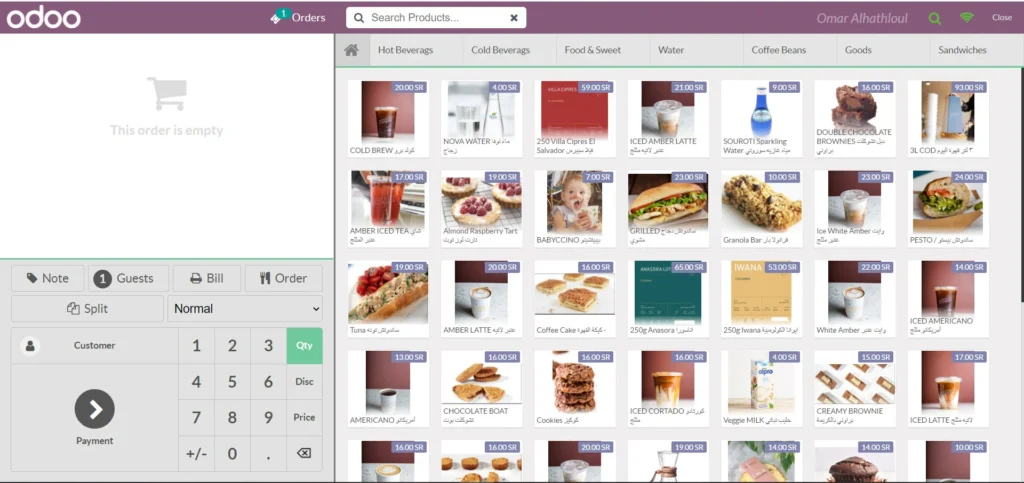The height and width of the screenshot is (483, 1024).
Task: Add COLD BREW product to order
Action: click(387, 118)
